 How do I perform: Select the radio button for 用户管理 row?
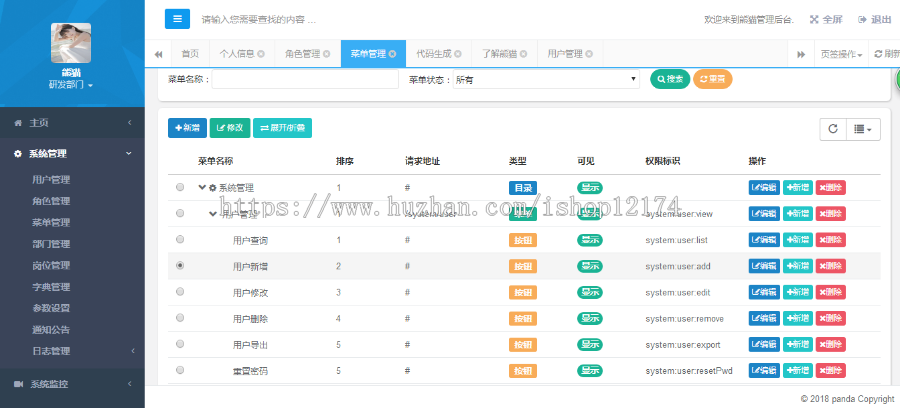point(180,213)
